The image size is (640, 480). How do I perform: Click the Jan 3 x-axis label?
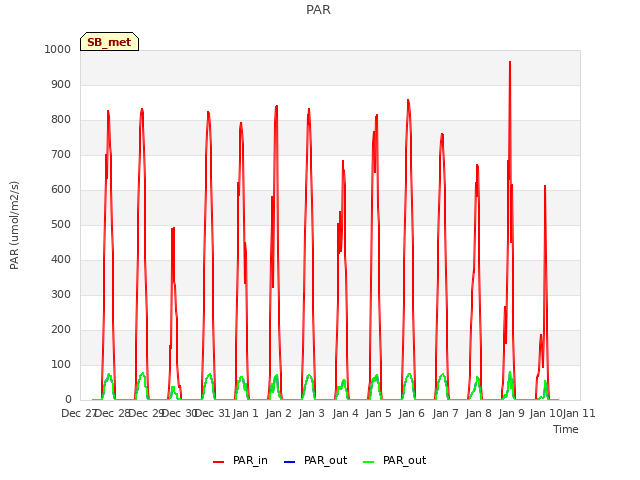pyautogui.click(x=312, y=413)
